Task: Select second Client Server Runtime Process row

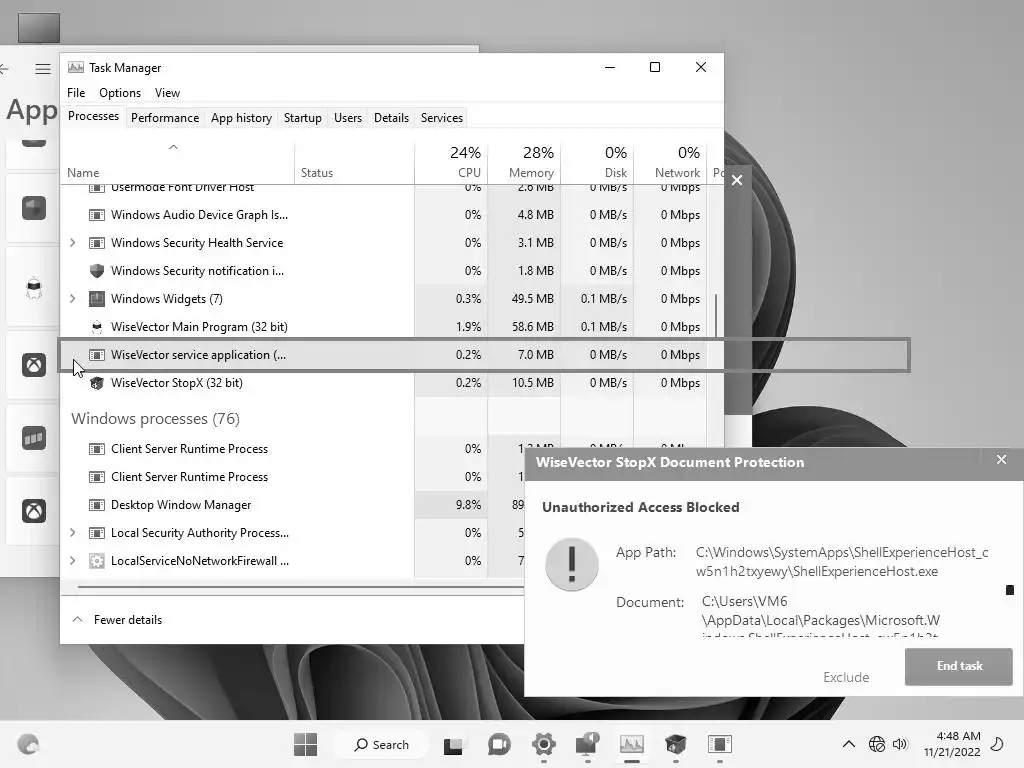Action: pos(294,477)
